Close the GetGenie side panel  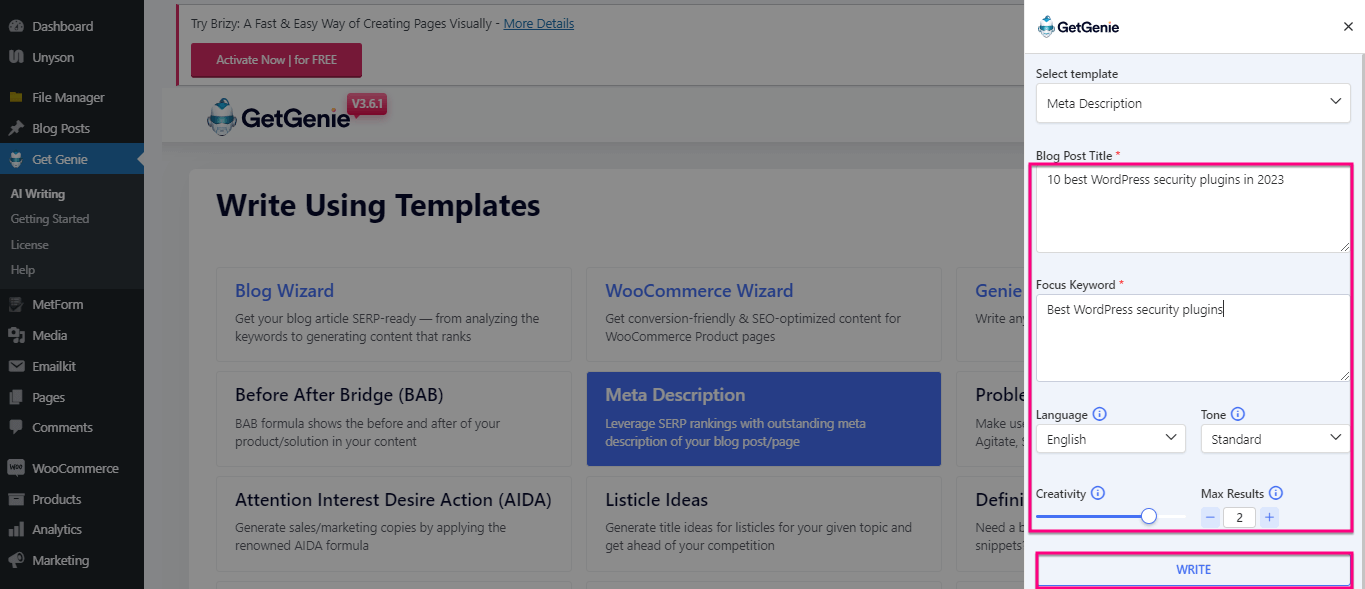coord(1347,27)
